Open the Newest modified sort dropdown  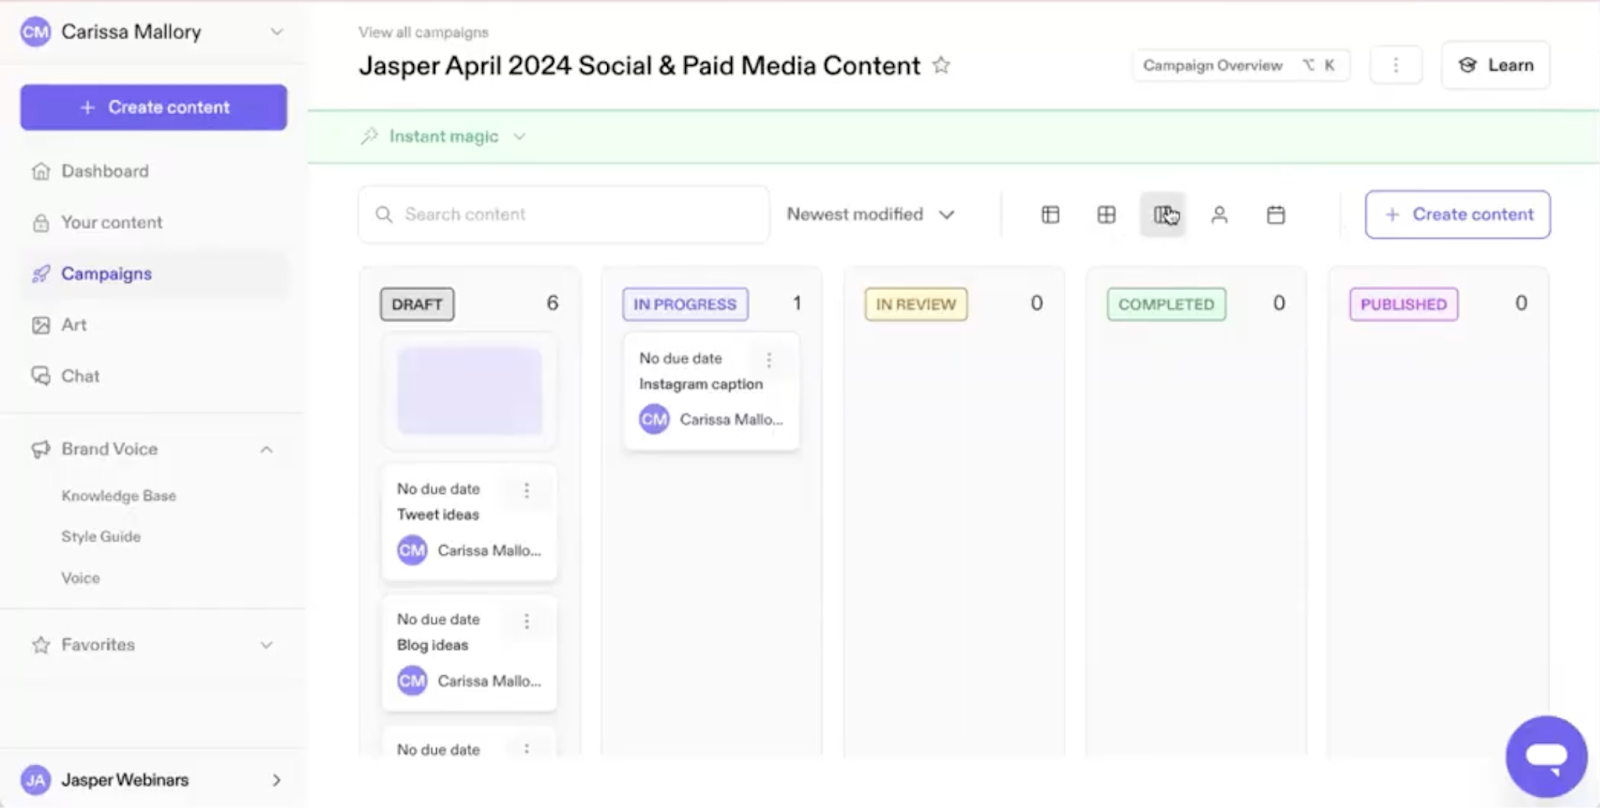[x=871, y=214]
